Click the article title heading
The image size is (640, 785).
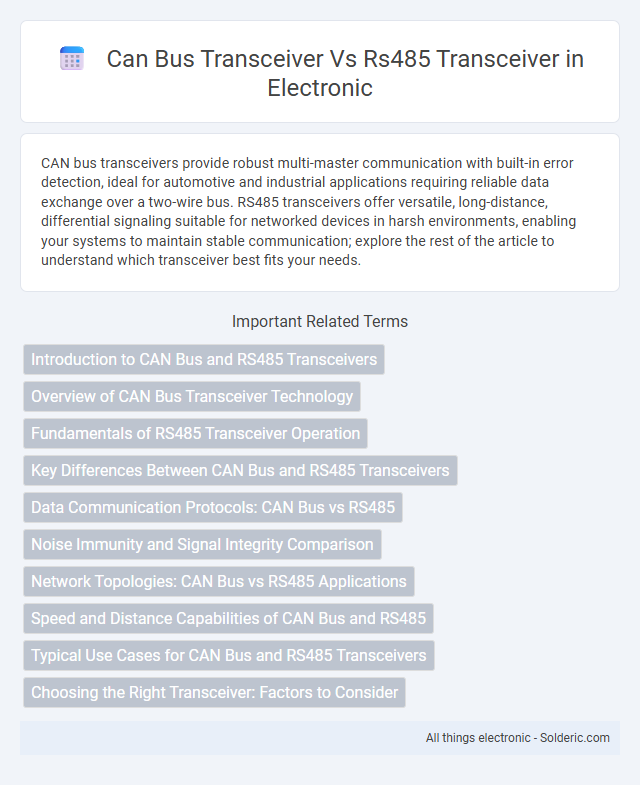[345, 73]
